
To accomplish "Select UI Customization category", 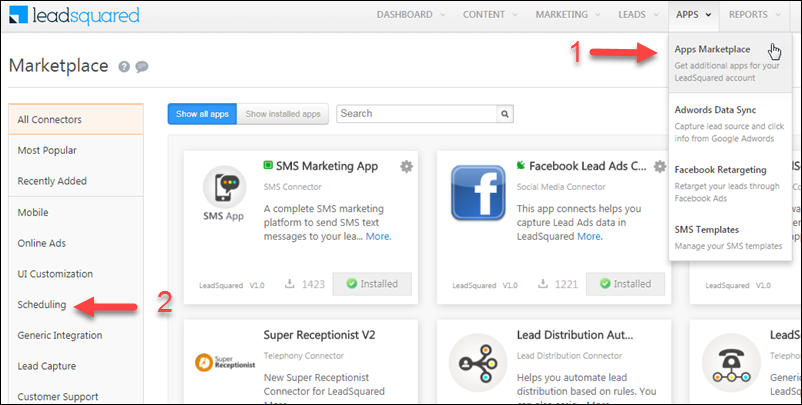I will click(x=76, y=274).
